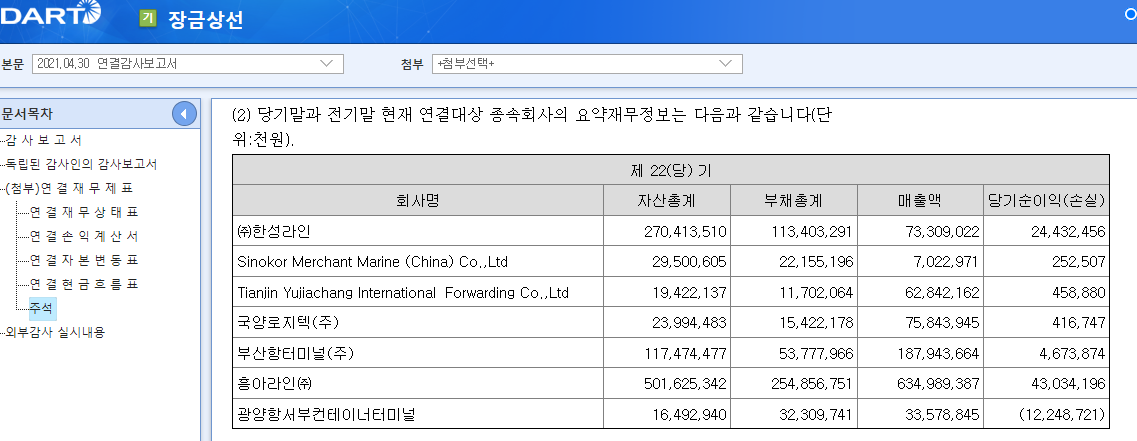This screenshot has height=441, width=1137.
Task: Click the value 24,432,456
Action: pos(1068,231)
